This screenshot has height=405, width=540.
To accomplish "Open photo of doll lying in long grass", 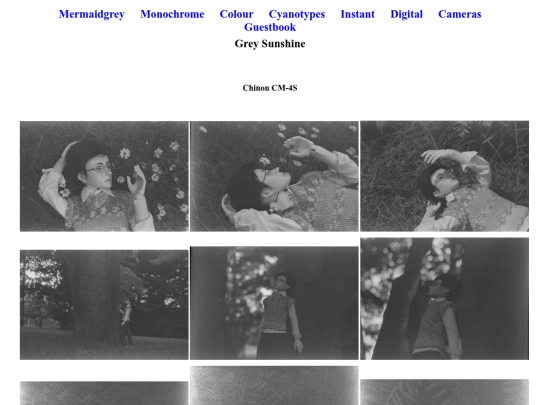I will click(x=445, y=176).
